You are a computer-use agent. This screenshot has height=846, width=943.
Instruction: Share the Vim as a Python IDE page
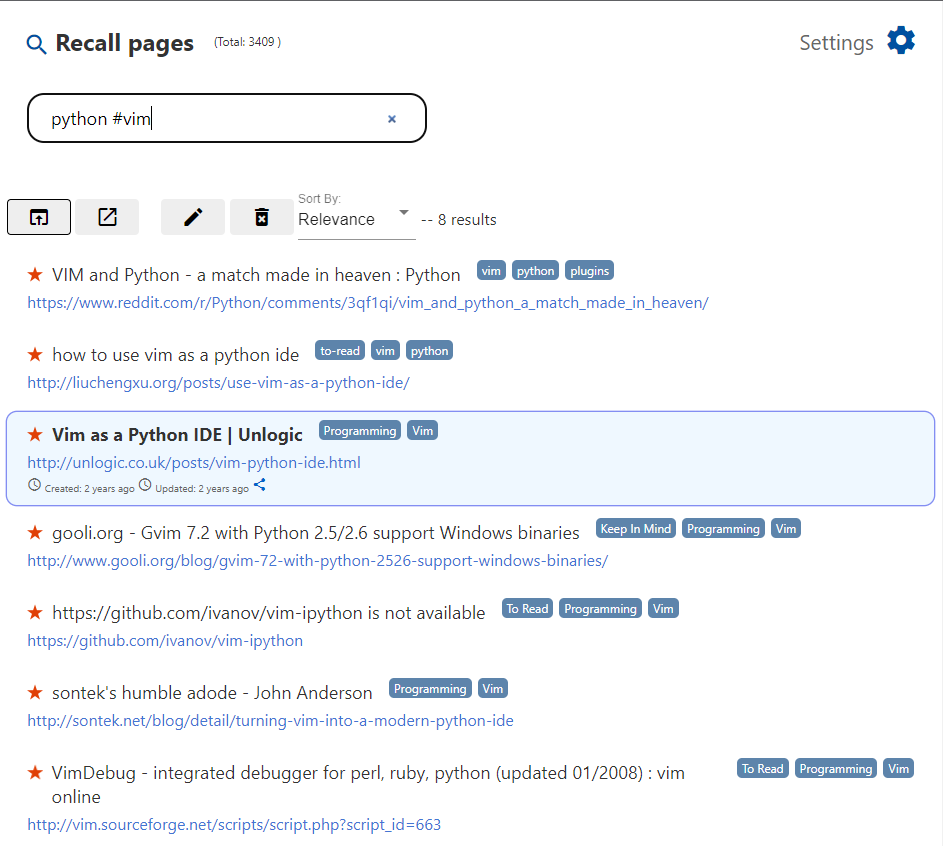260,485
